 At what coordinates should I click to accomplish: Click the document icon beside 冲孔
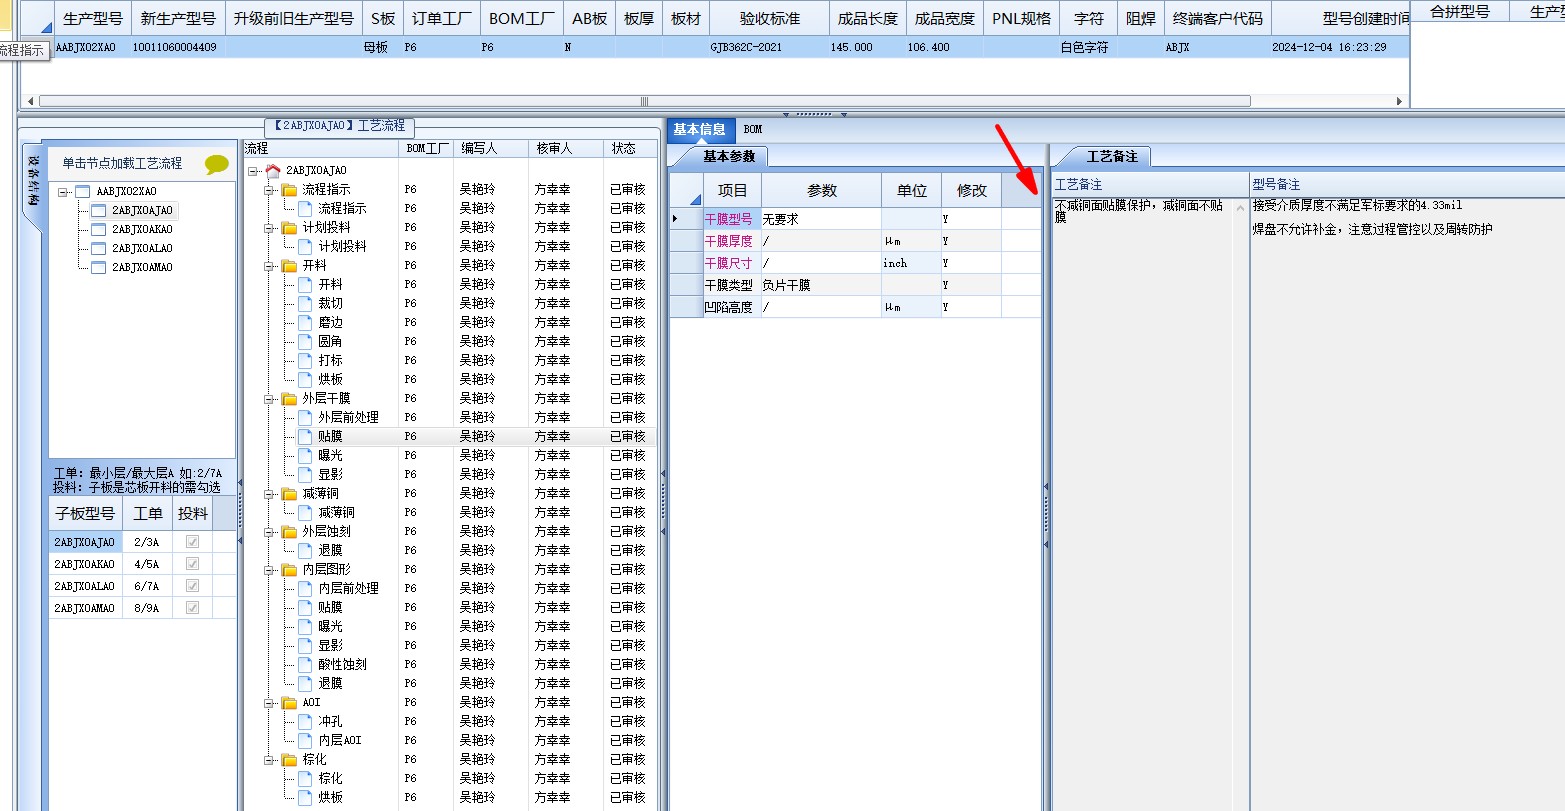[305, 721]
